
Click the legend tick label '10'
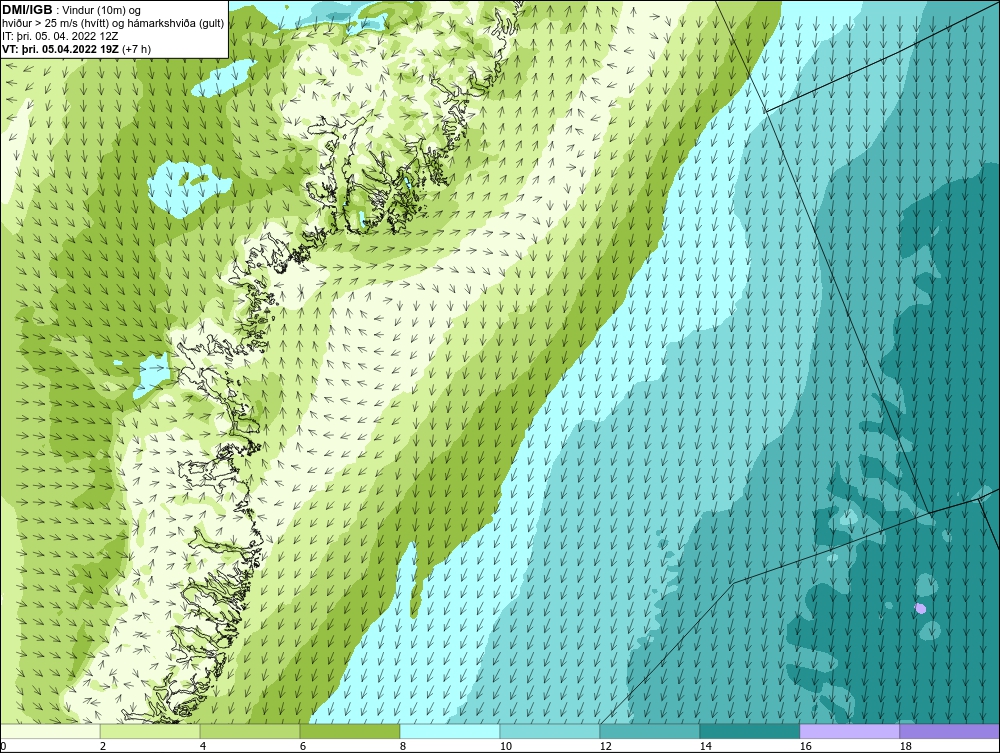[506, 746]
